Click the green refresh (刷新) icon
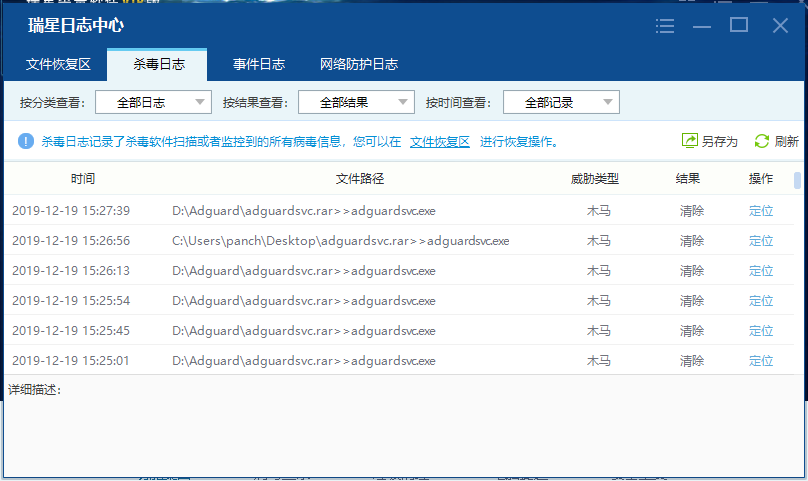 point(762,141)
